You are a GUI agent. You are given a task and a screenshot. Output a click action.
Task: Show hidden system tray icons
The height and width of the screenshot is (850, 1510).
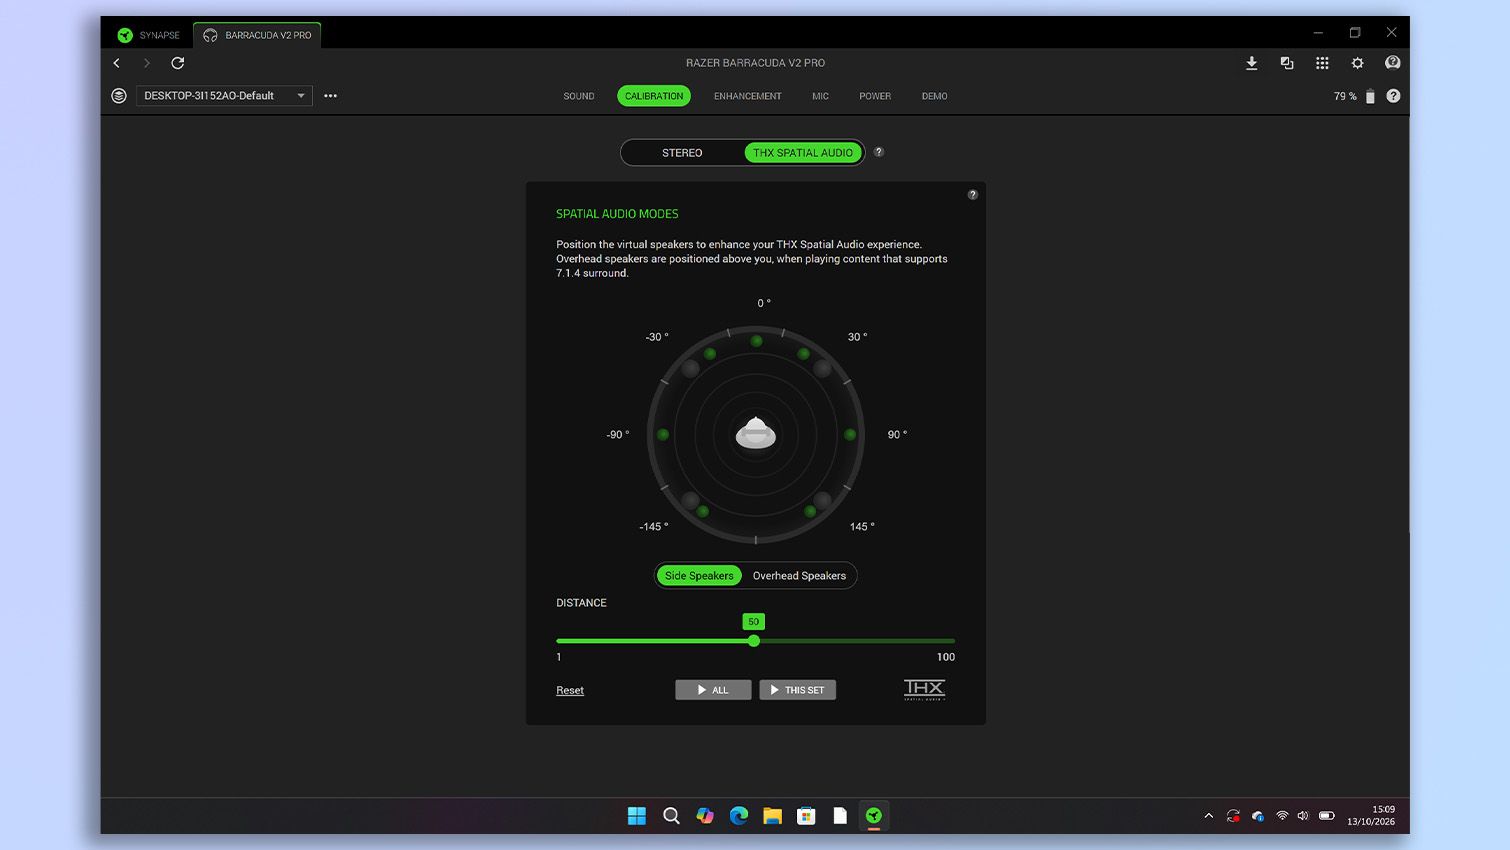(x=1209, y=816)
